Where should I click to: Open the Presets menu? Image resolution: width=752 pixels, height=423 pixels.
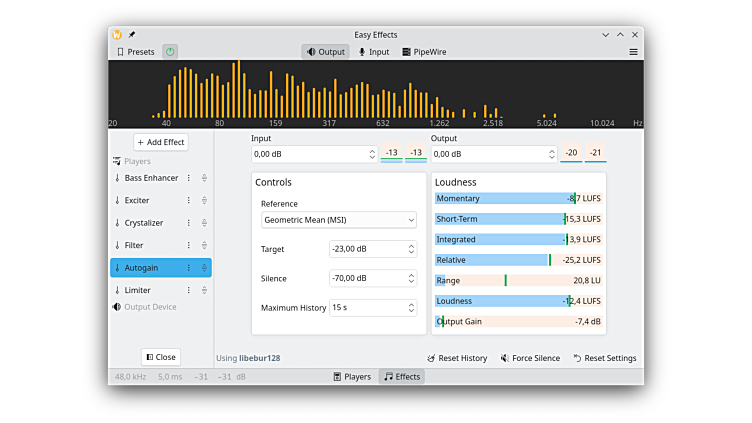pyautogui.click(x=136, y=52)
